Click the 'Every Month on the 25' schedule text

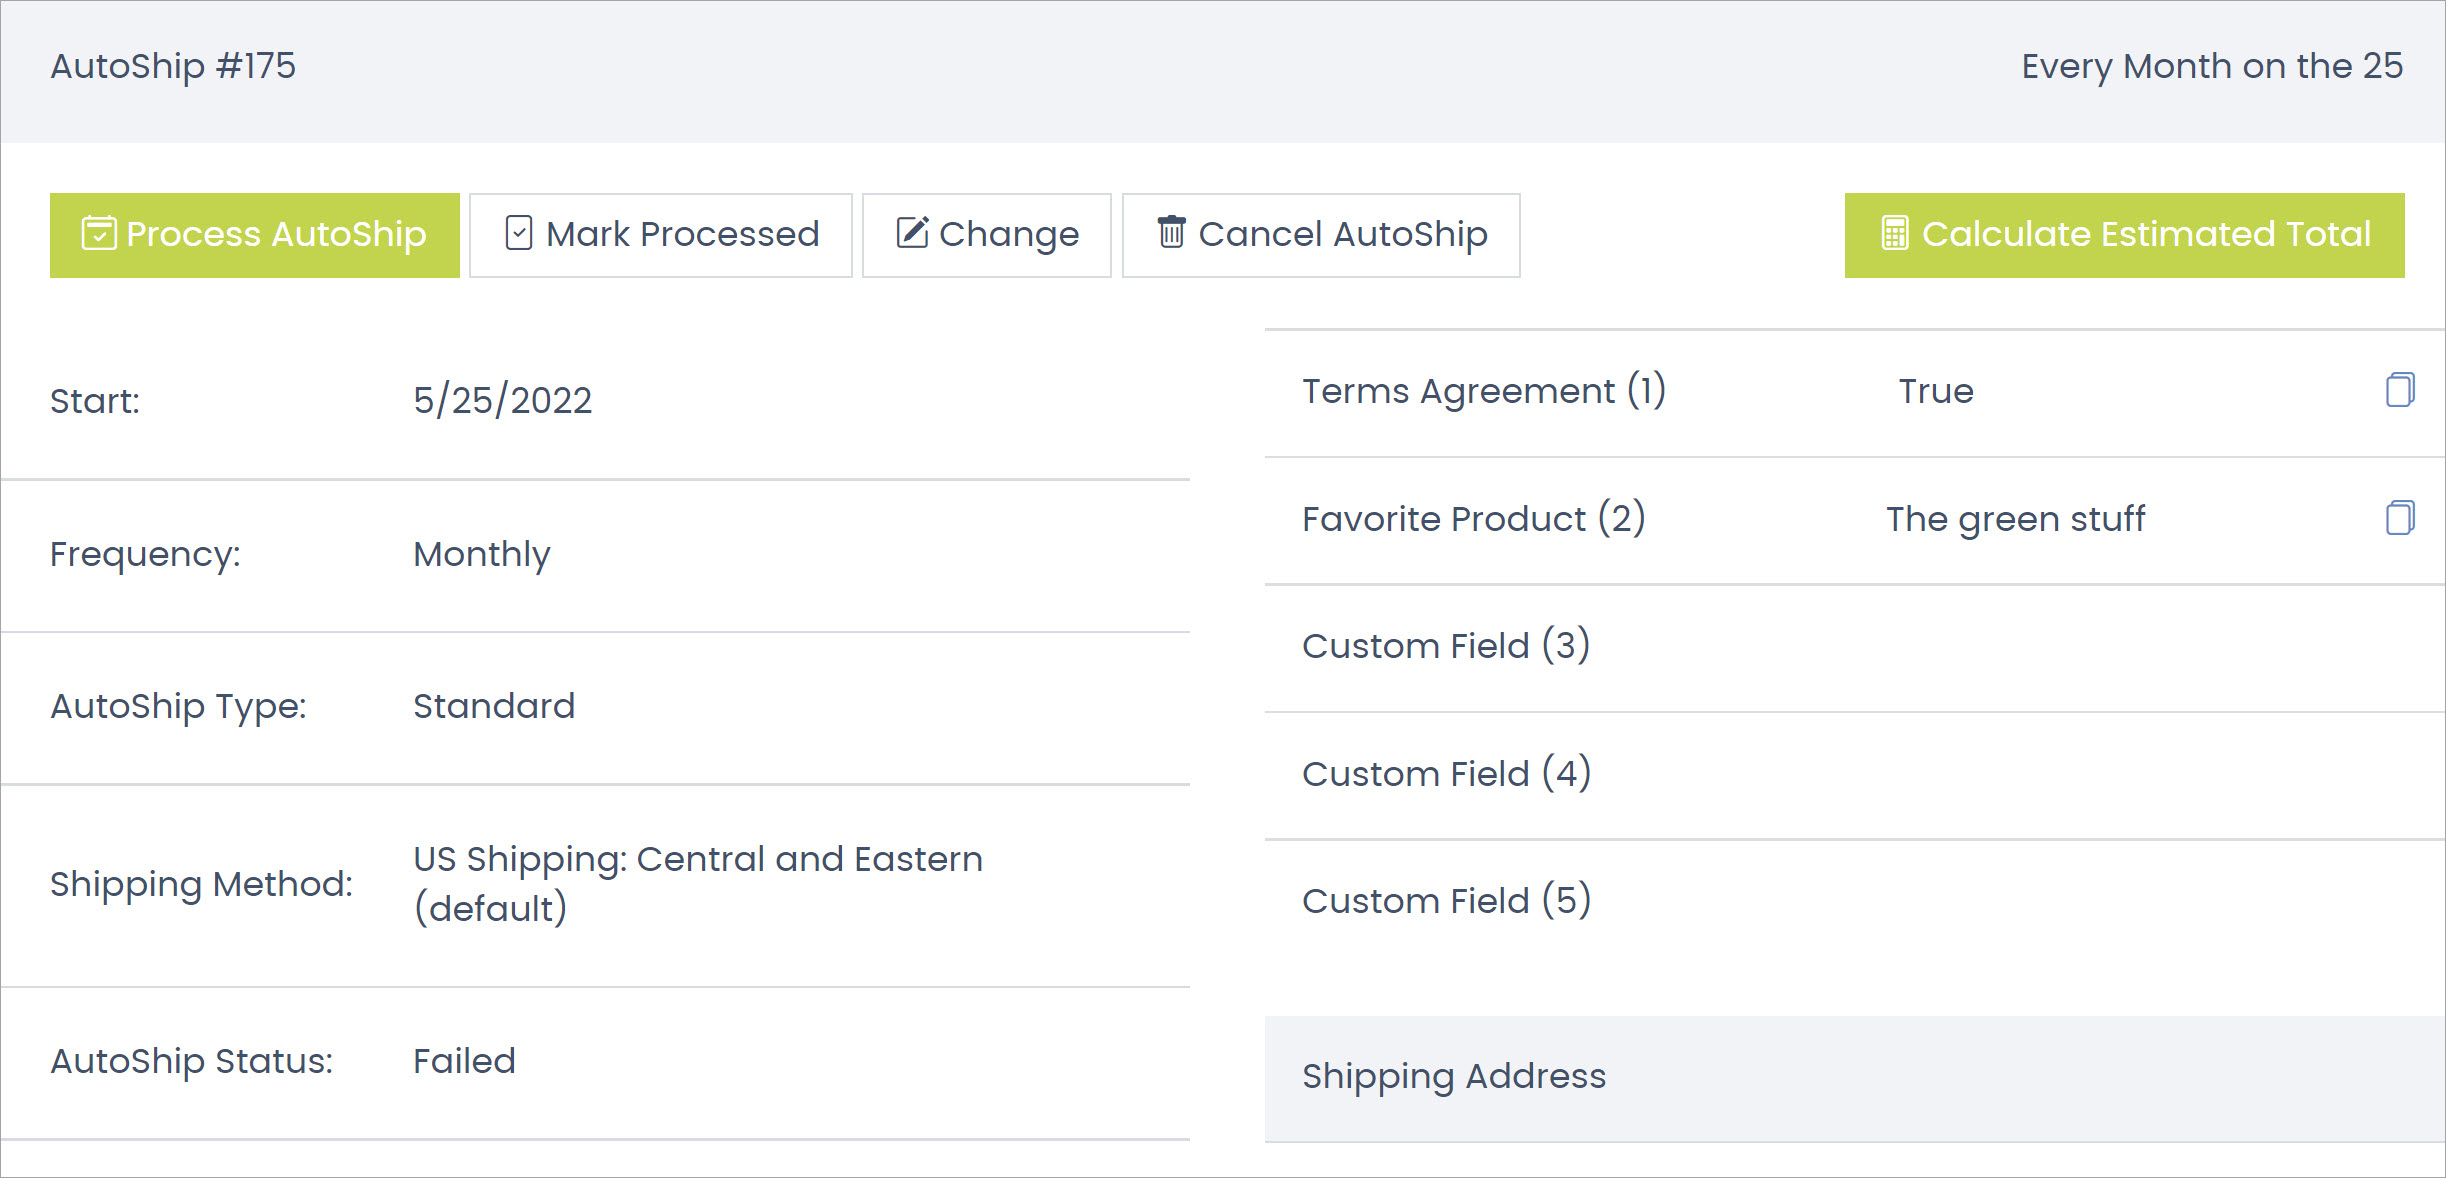point(2211,66)
